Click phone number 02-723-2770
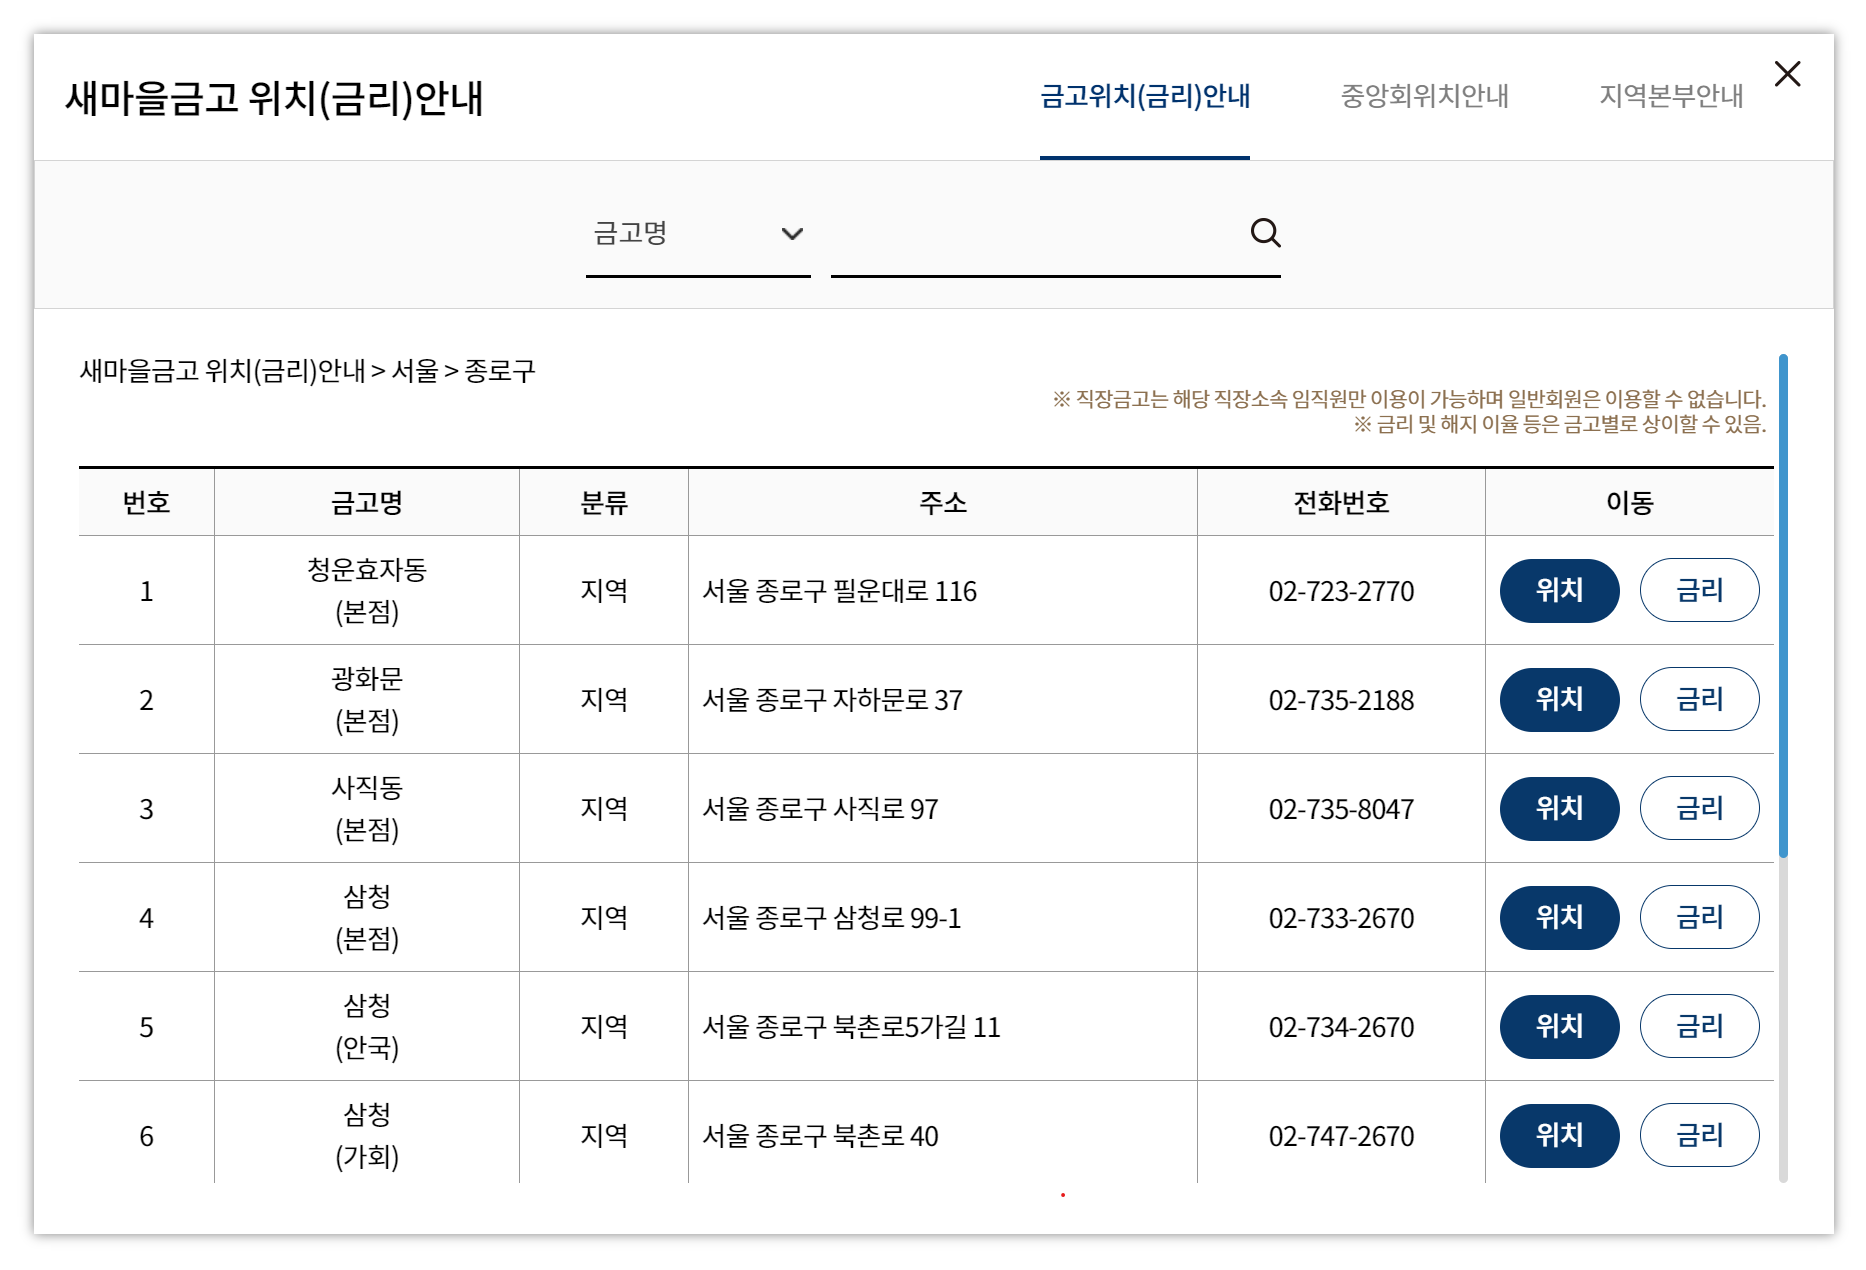 pyautogui.click(x=1341, y=591)
